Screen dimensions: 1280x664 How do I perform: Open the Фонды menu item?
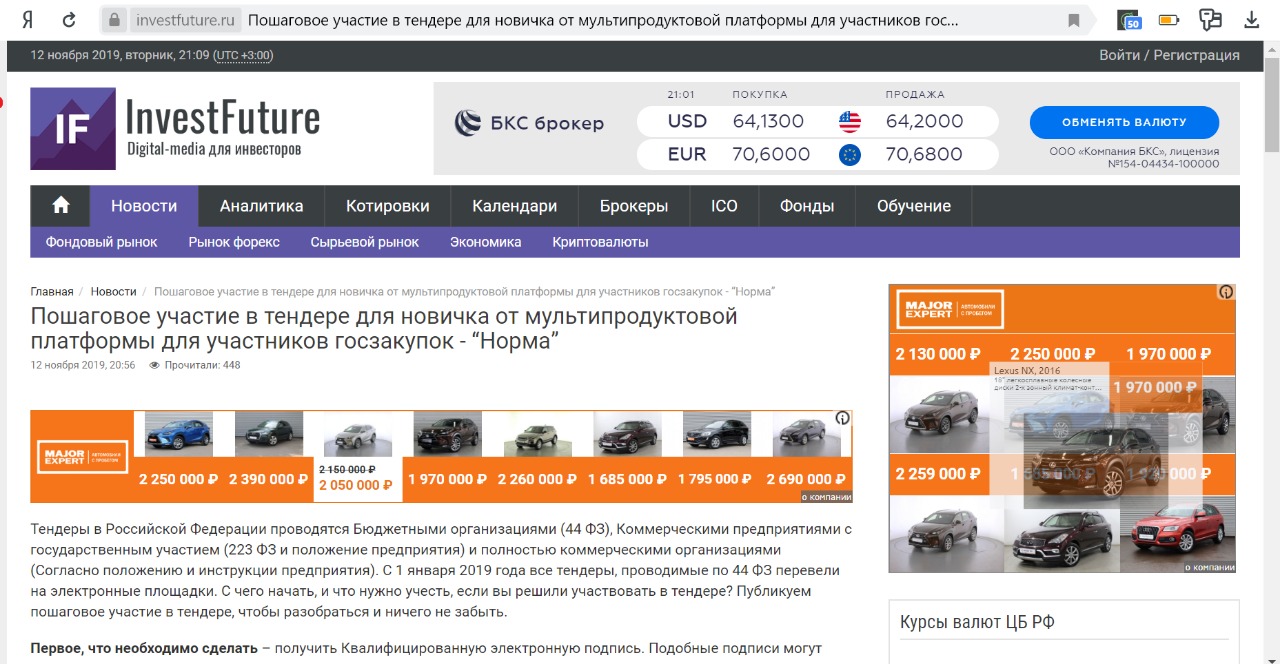807,206
